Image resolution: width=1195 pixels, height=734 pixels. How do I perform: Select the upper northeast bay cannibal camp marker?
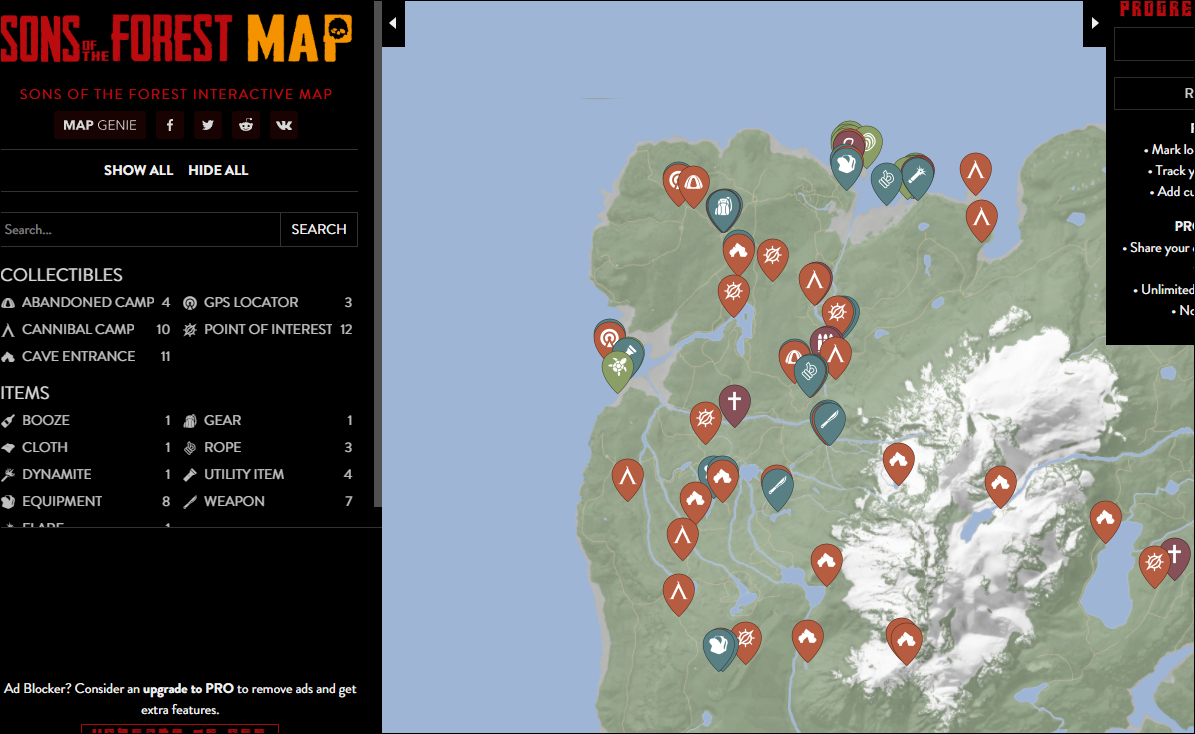(976, 171)
